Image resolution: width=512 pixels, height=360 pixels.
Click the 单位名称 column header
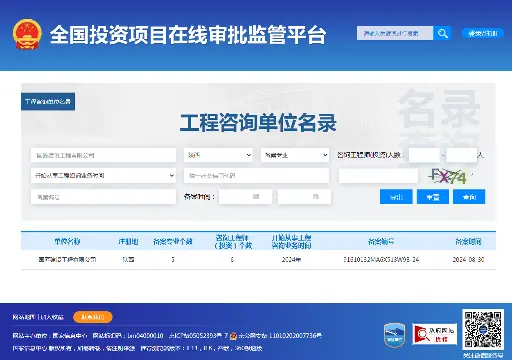click(x=67, y=241)
